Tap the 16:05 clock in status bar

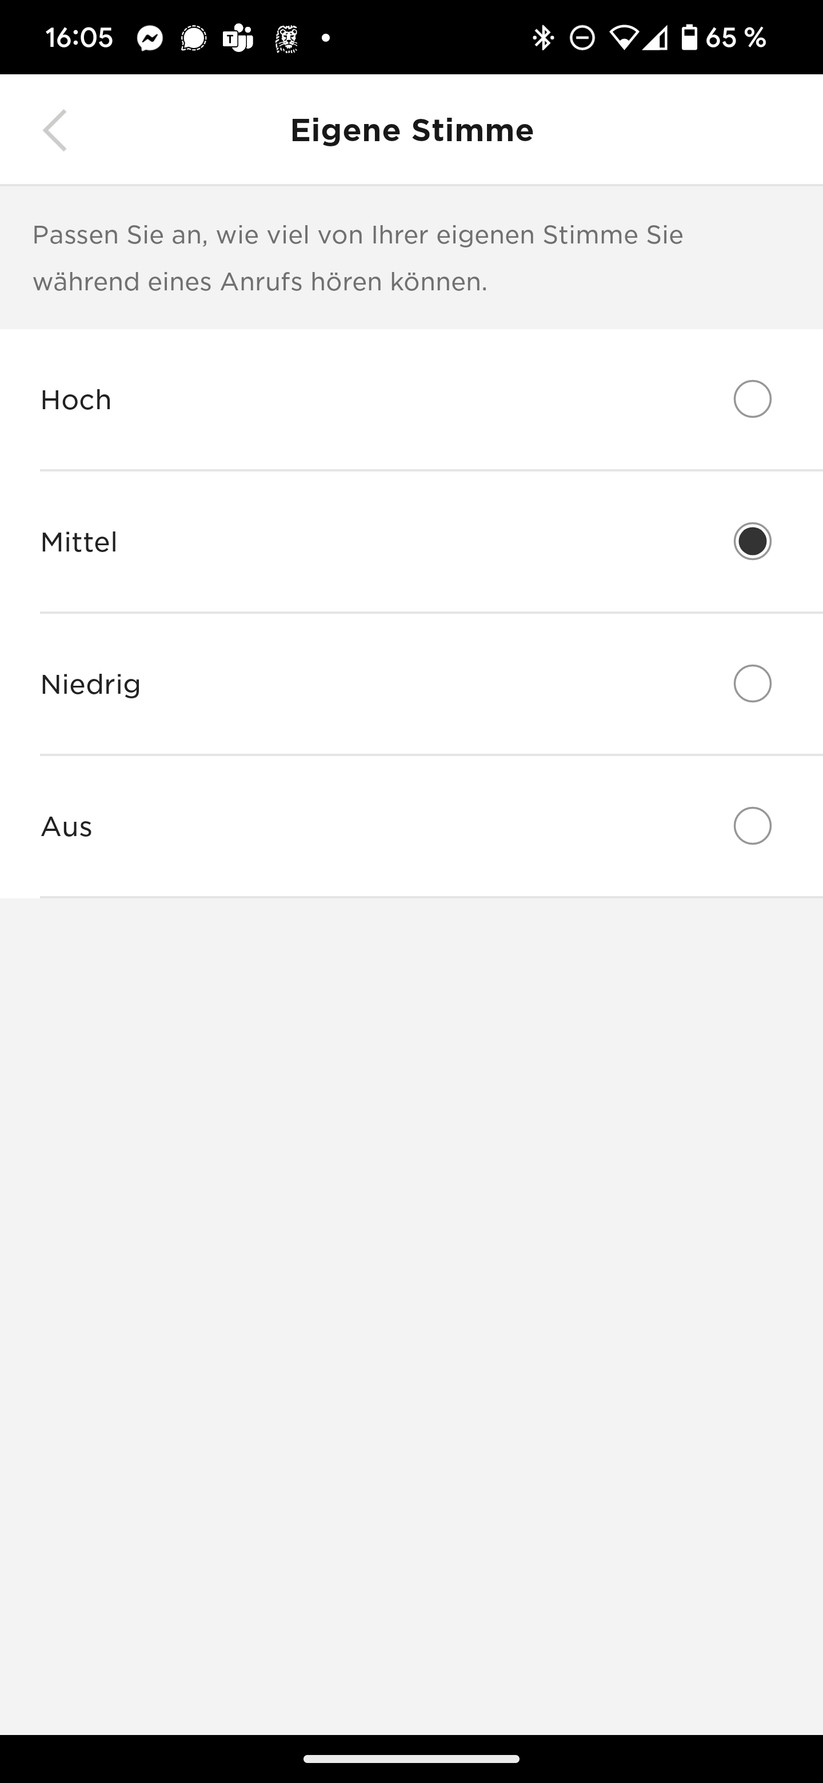click(79, 38)
